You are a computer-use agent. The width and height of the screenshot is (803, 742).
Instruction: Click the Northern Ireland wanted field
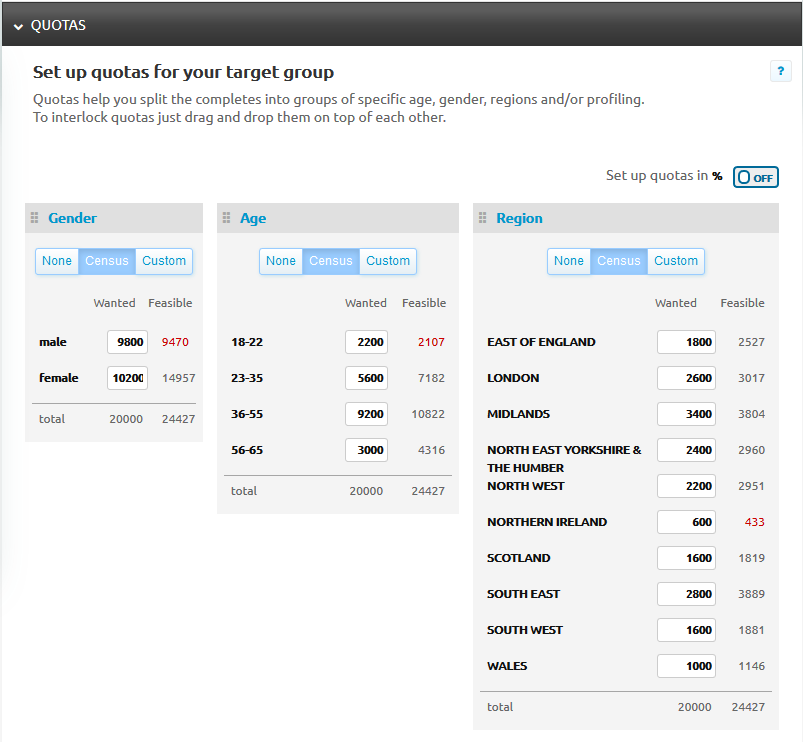687,522
